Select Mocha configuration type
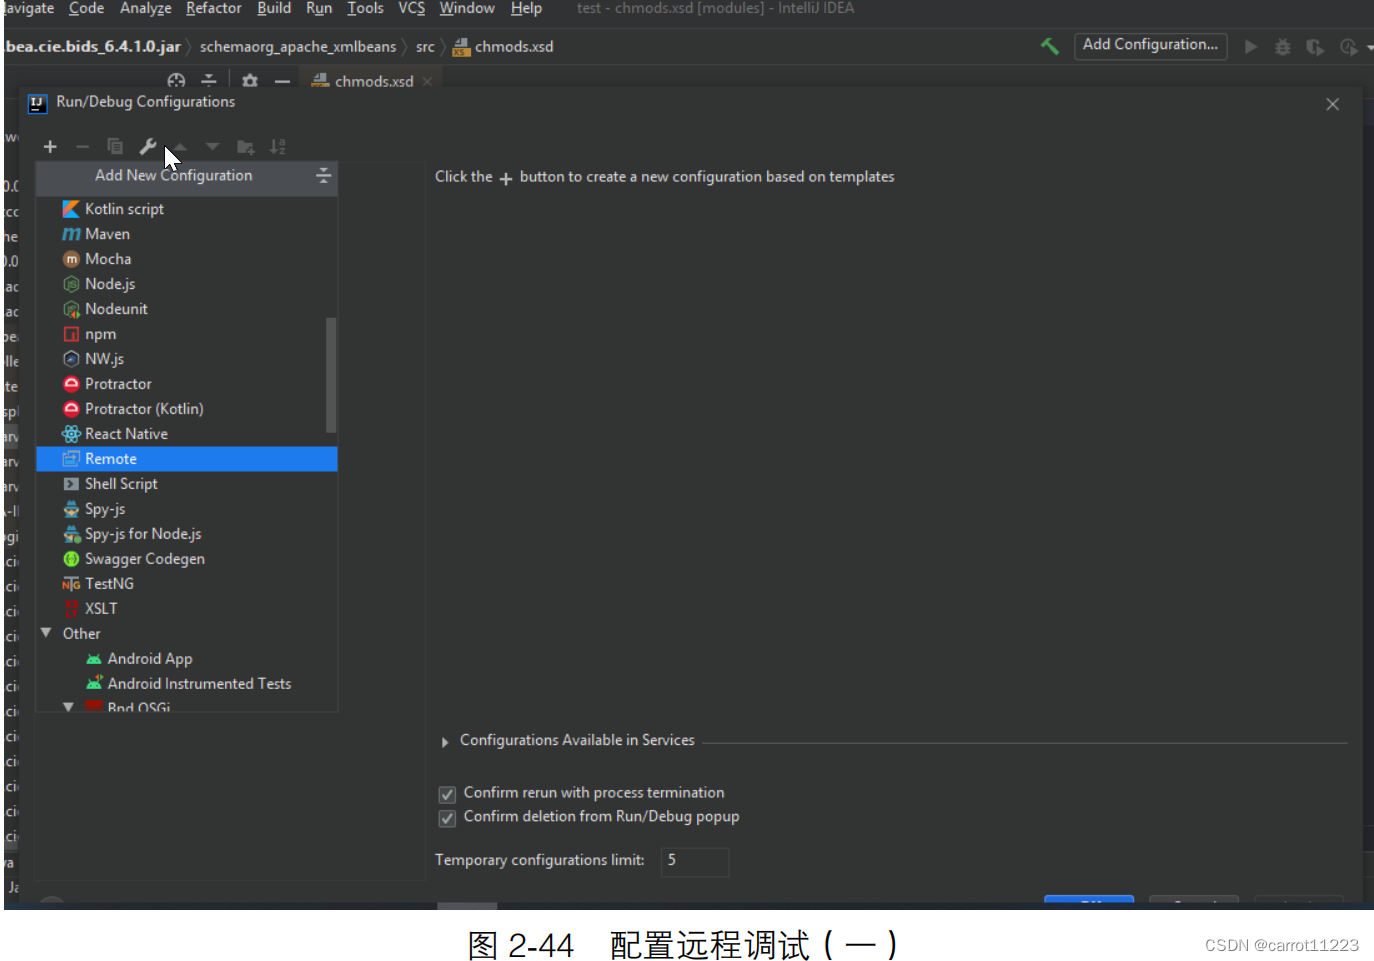The height and width of the screenshot is (961, 1374). pyautogui.click(x=187, y=259)
